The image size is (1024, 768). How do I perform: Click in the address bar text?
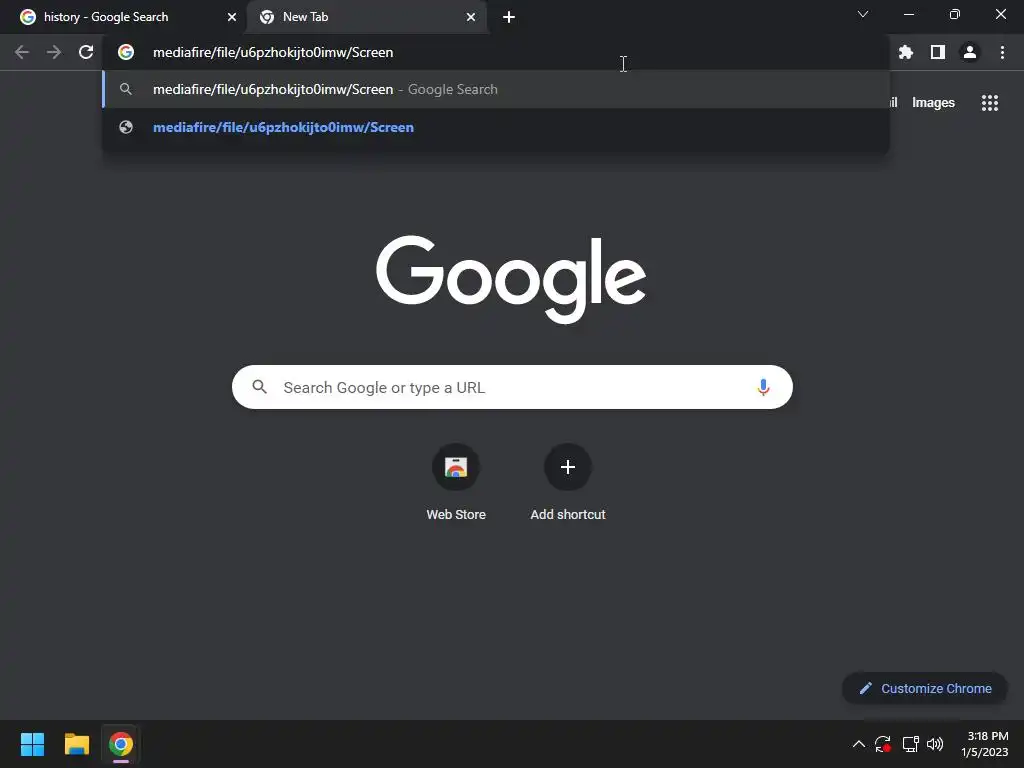(273, 52)
